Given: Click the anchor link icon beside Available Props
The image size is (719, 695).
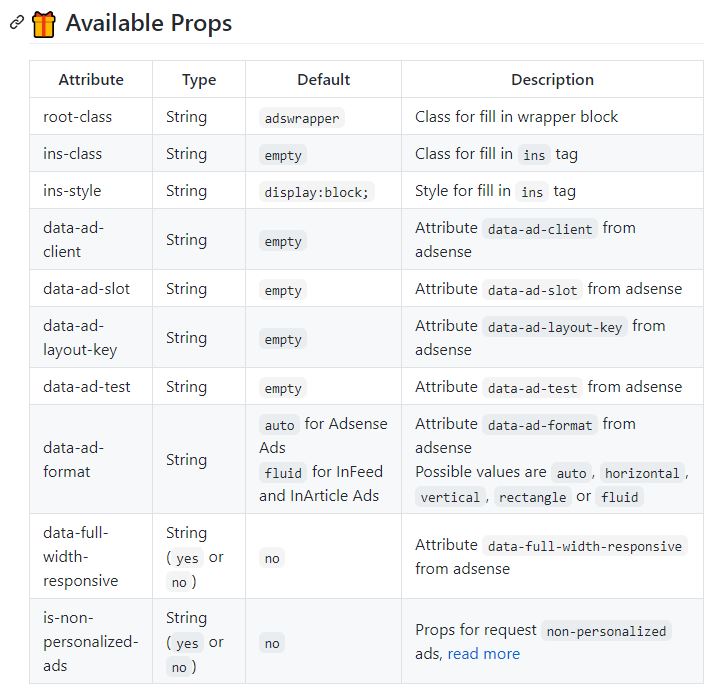Looking at the screenshot, I should point(17,22).
